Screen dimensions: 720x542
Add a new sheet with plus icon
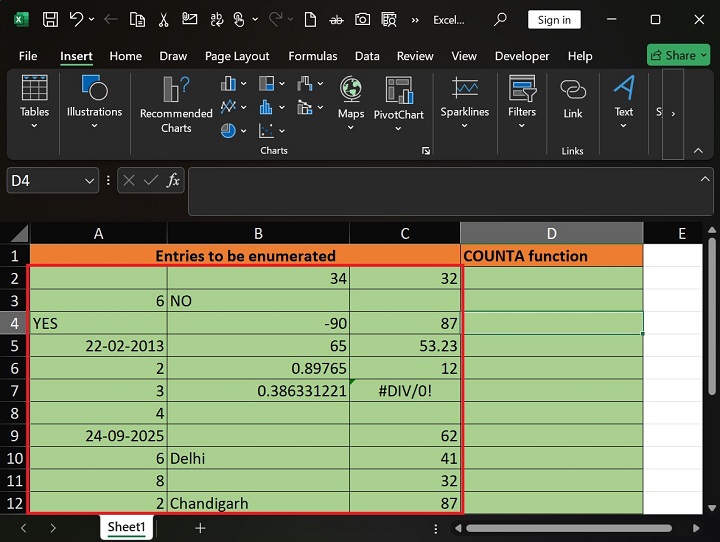click(x=200, y=527)
